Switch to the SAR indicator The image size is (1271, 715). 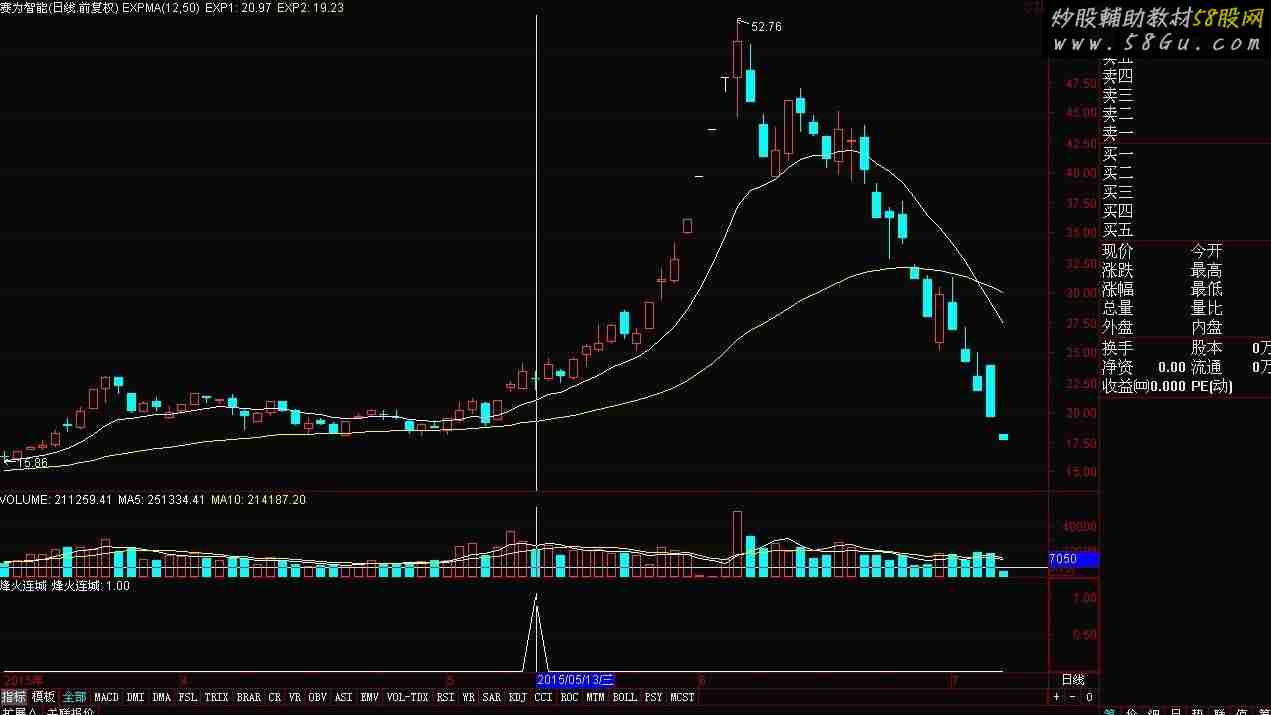pos(492,697)
